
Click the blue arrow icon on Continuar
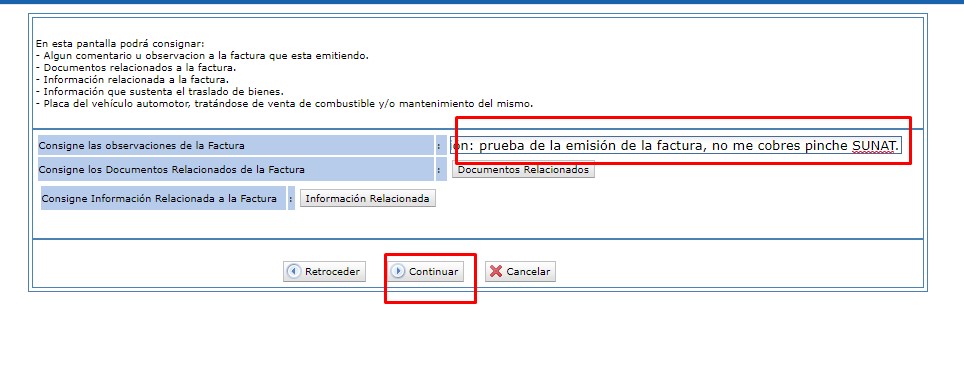pyautogui.click(x=398, y=271)
